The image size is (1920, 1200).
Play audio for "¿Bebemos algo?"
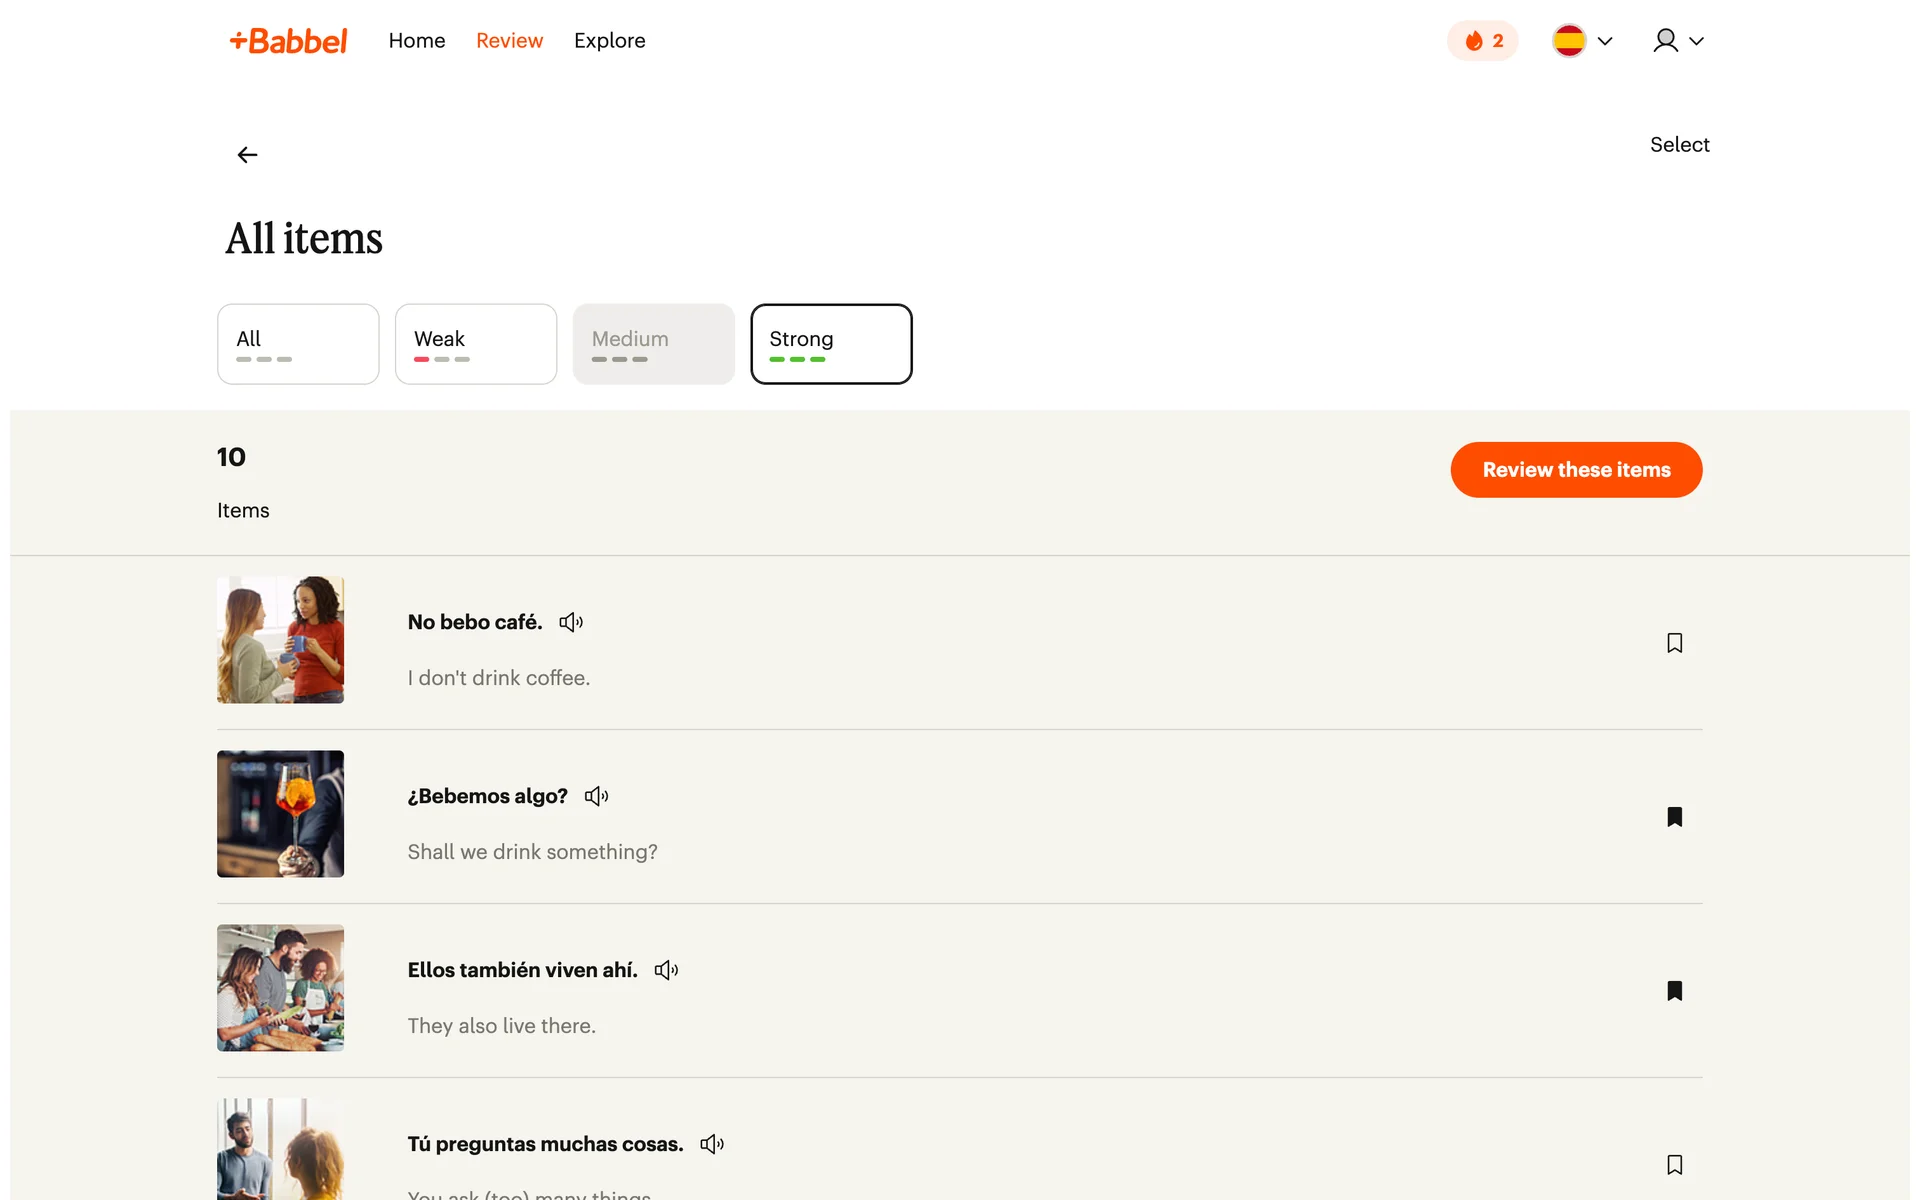[596, 796]
